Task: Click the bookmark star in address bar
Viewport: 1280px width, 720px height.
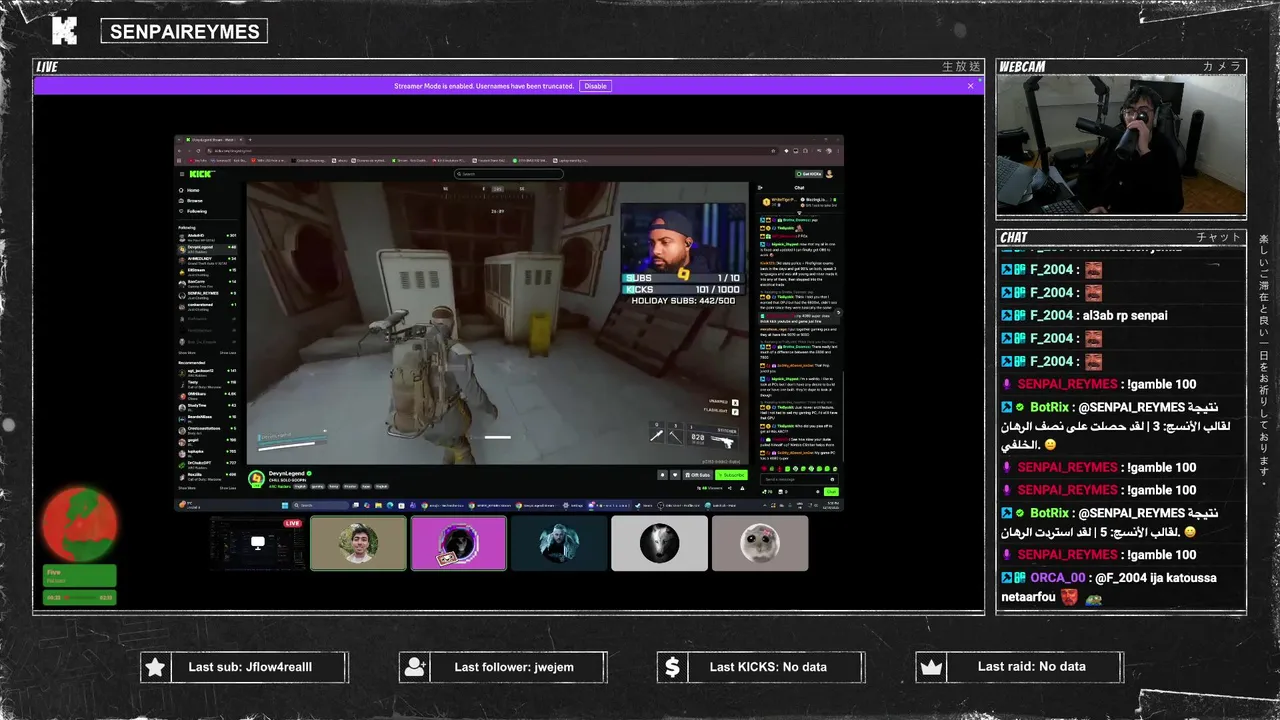Action: (773, 151)
